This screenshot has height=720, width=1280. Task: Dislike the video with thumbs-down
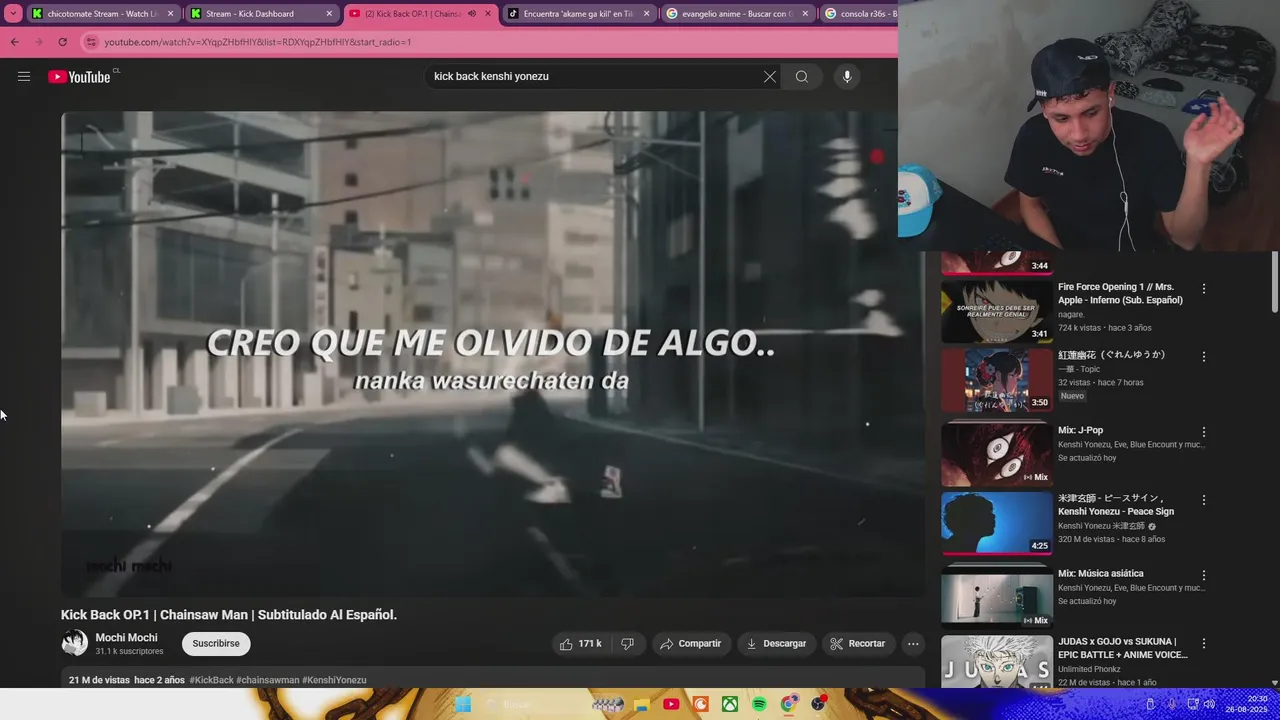(x=628, y=644)
